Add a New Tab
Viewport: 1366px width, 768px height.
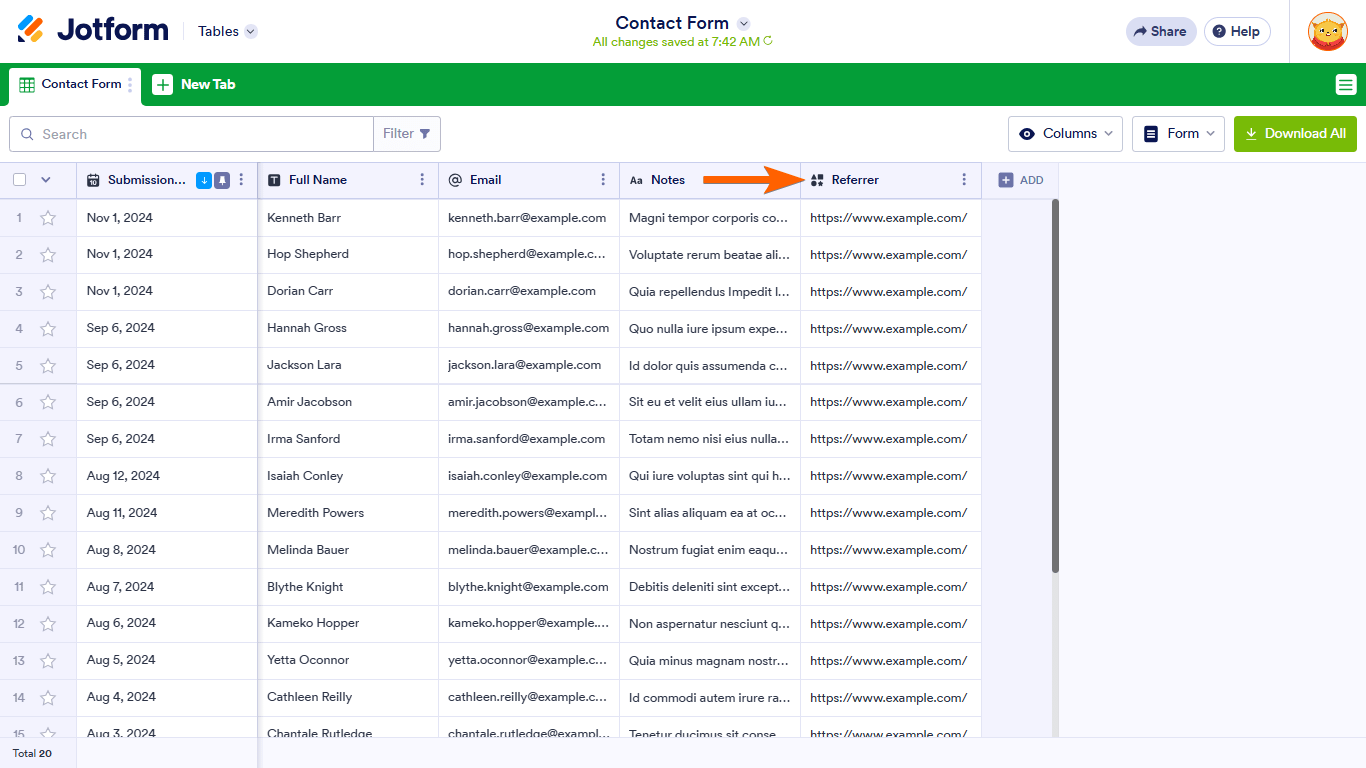click(x=194, y=85)
